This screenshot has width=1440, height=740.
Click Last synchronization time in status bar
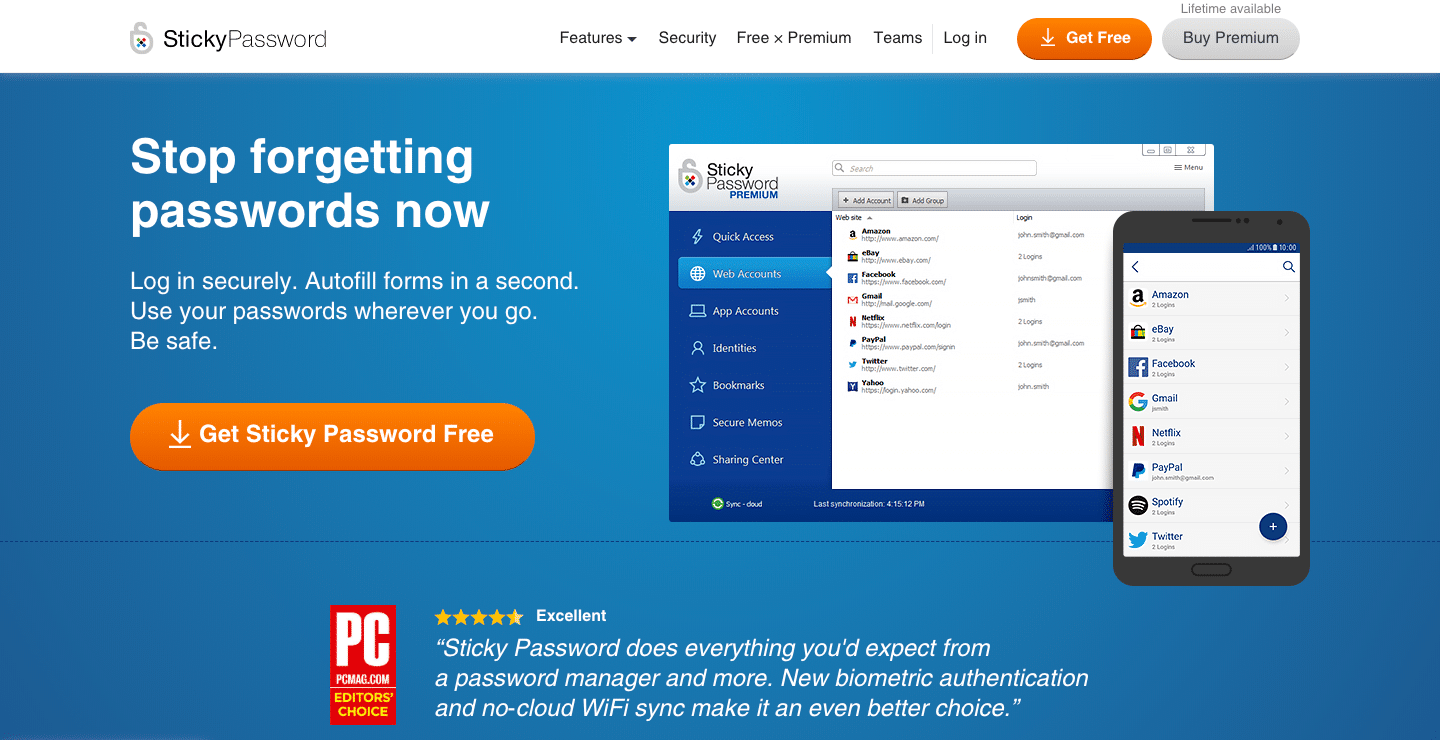pyautogui.click(x=869, y=504)
